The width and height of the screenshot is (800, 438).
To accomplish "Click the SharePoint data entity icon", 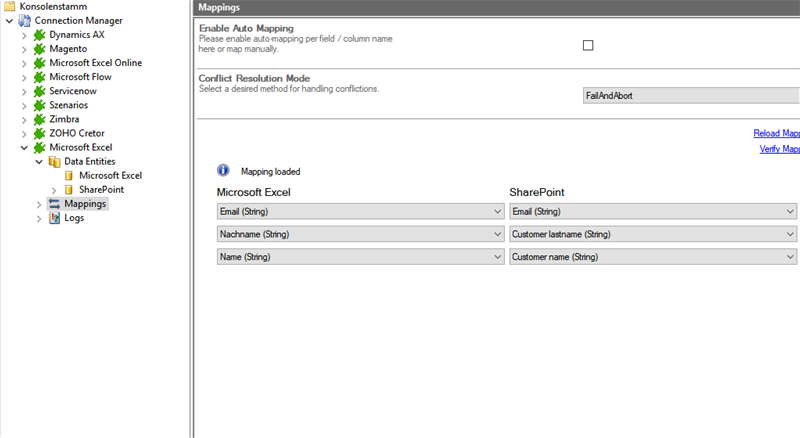I will [x=69, y=189].
